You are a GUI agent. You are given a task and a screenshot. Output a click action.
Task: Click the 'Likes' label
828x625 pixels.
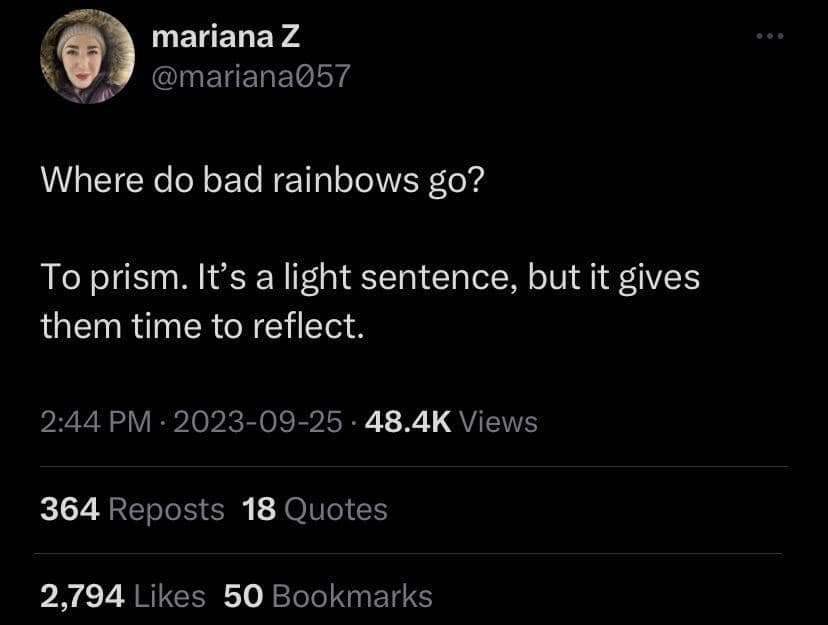(x=169, y=596)
